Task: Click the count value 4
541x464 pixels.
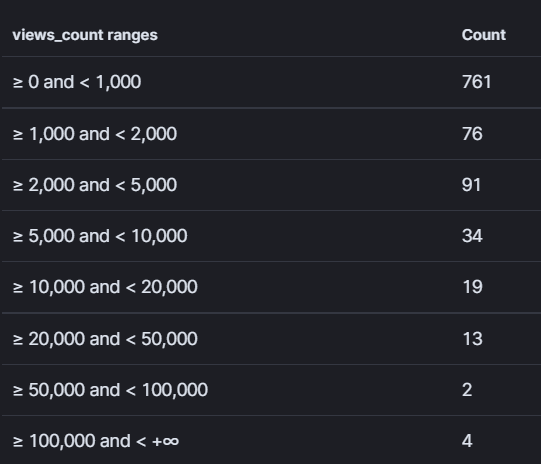Action: tap(467, 441)
